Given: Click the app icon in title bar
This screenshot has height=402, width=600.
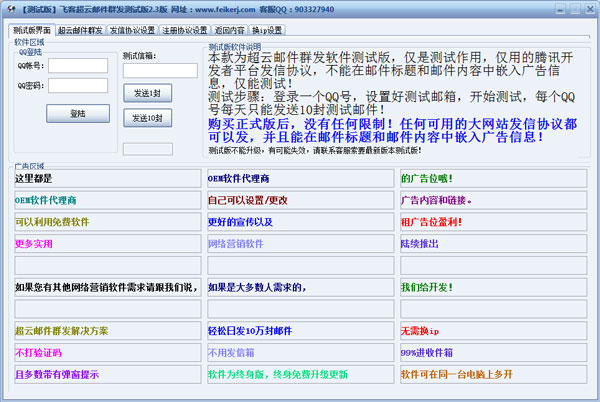Looking at the screenshot, I should coord(10,9).
